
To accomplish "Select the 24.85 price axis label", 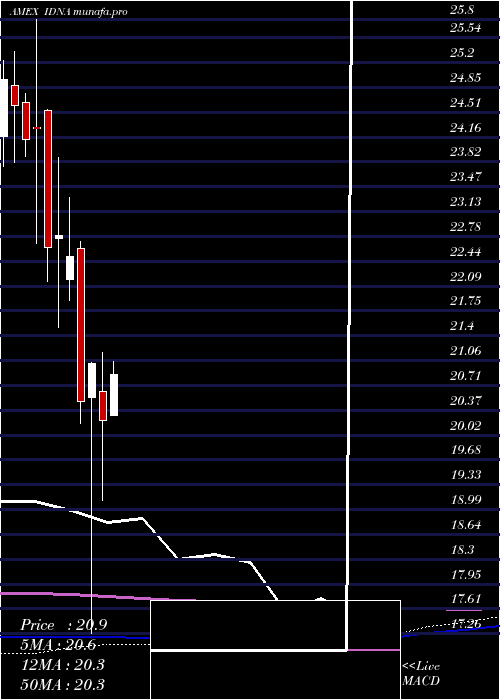I will click(x=466, y=78).
